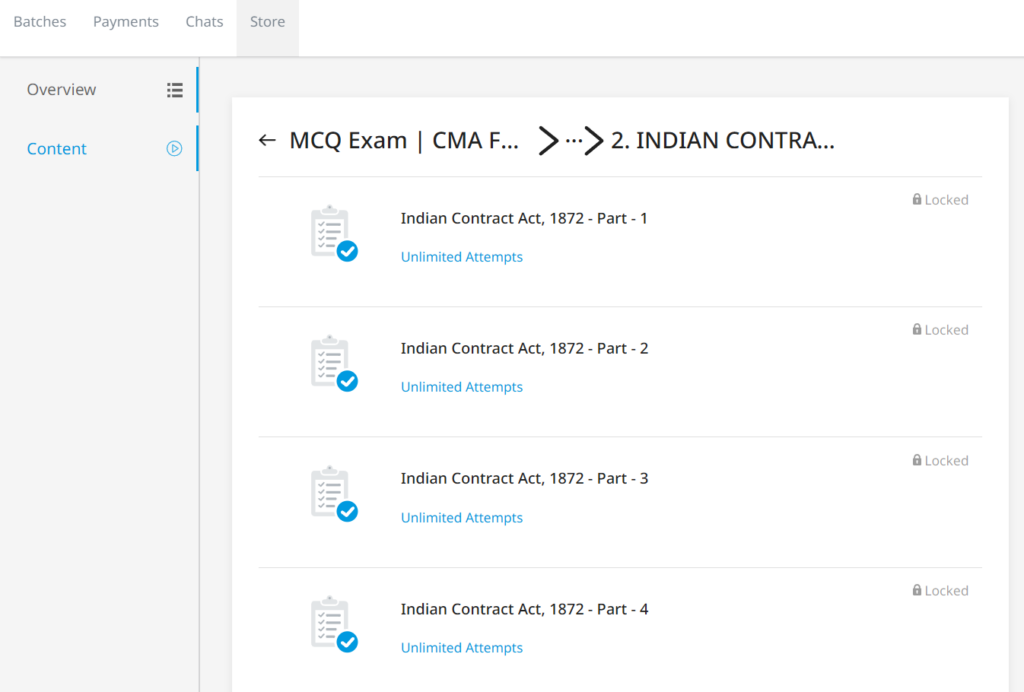Select the Store tab
This screenshot has width=1024, height=692.
267,22
